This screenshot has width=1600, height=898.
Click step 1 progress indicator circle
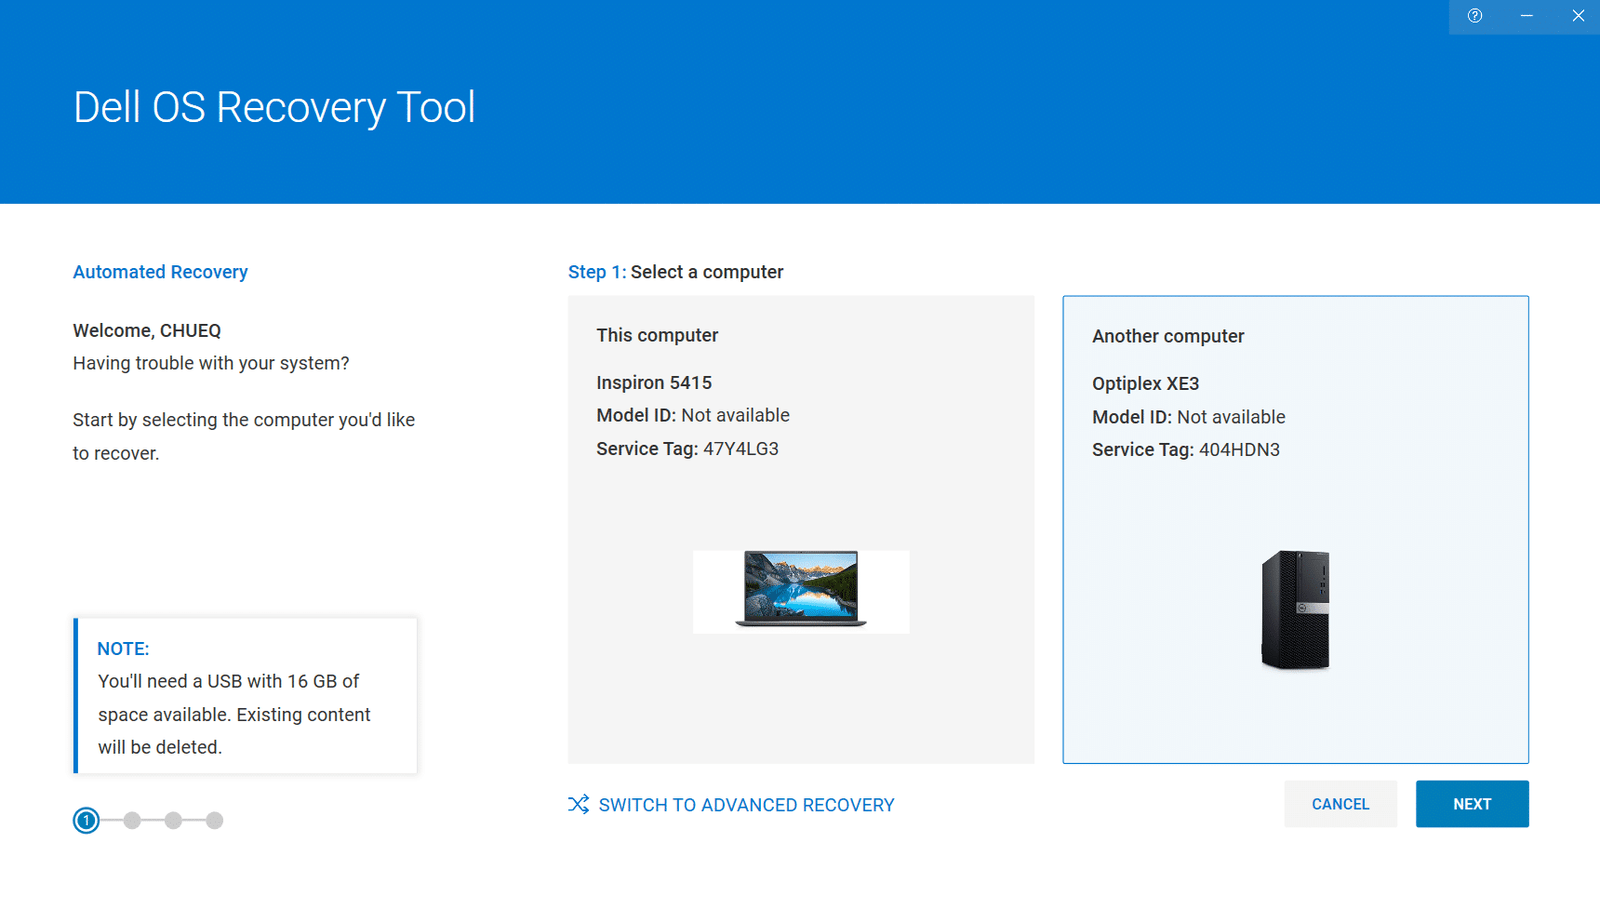click(86, 820)
